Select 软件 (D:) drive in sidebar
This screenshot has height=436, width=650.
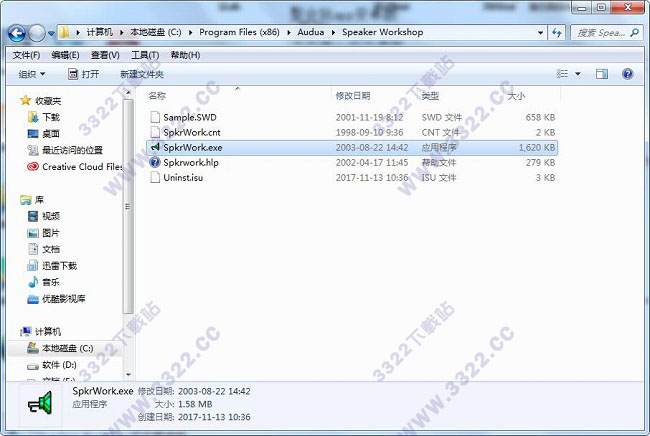[x=59, y=365]
